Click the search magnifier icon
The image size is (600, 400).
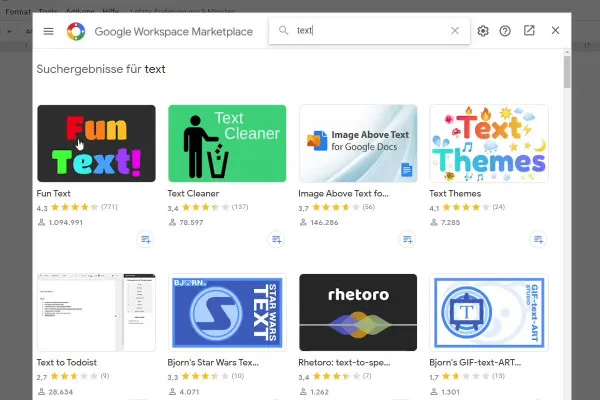point(283,30)
